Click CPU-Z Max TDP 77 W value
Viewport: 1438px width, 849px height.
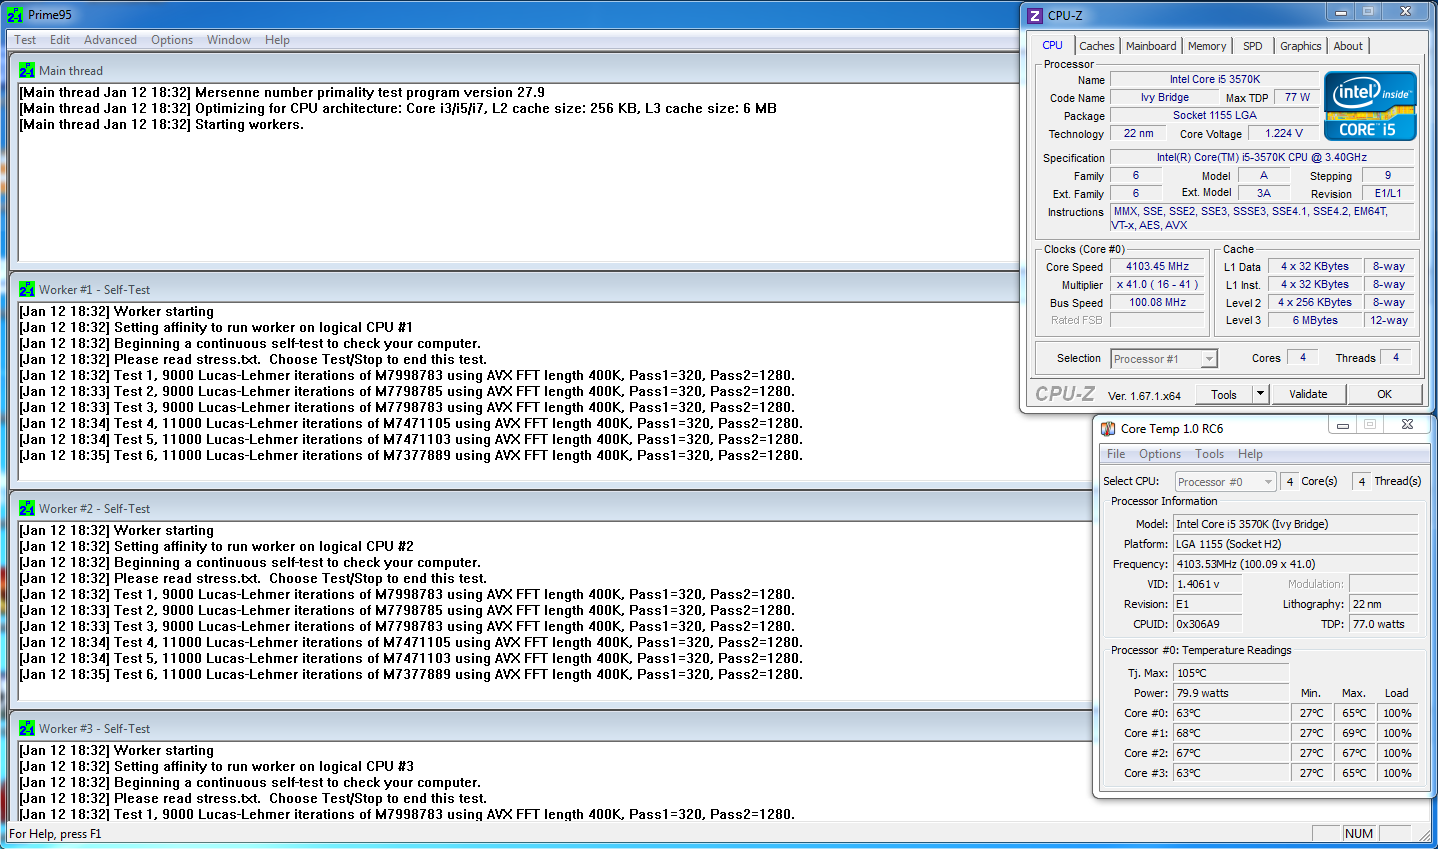[x=1297, y=98]
